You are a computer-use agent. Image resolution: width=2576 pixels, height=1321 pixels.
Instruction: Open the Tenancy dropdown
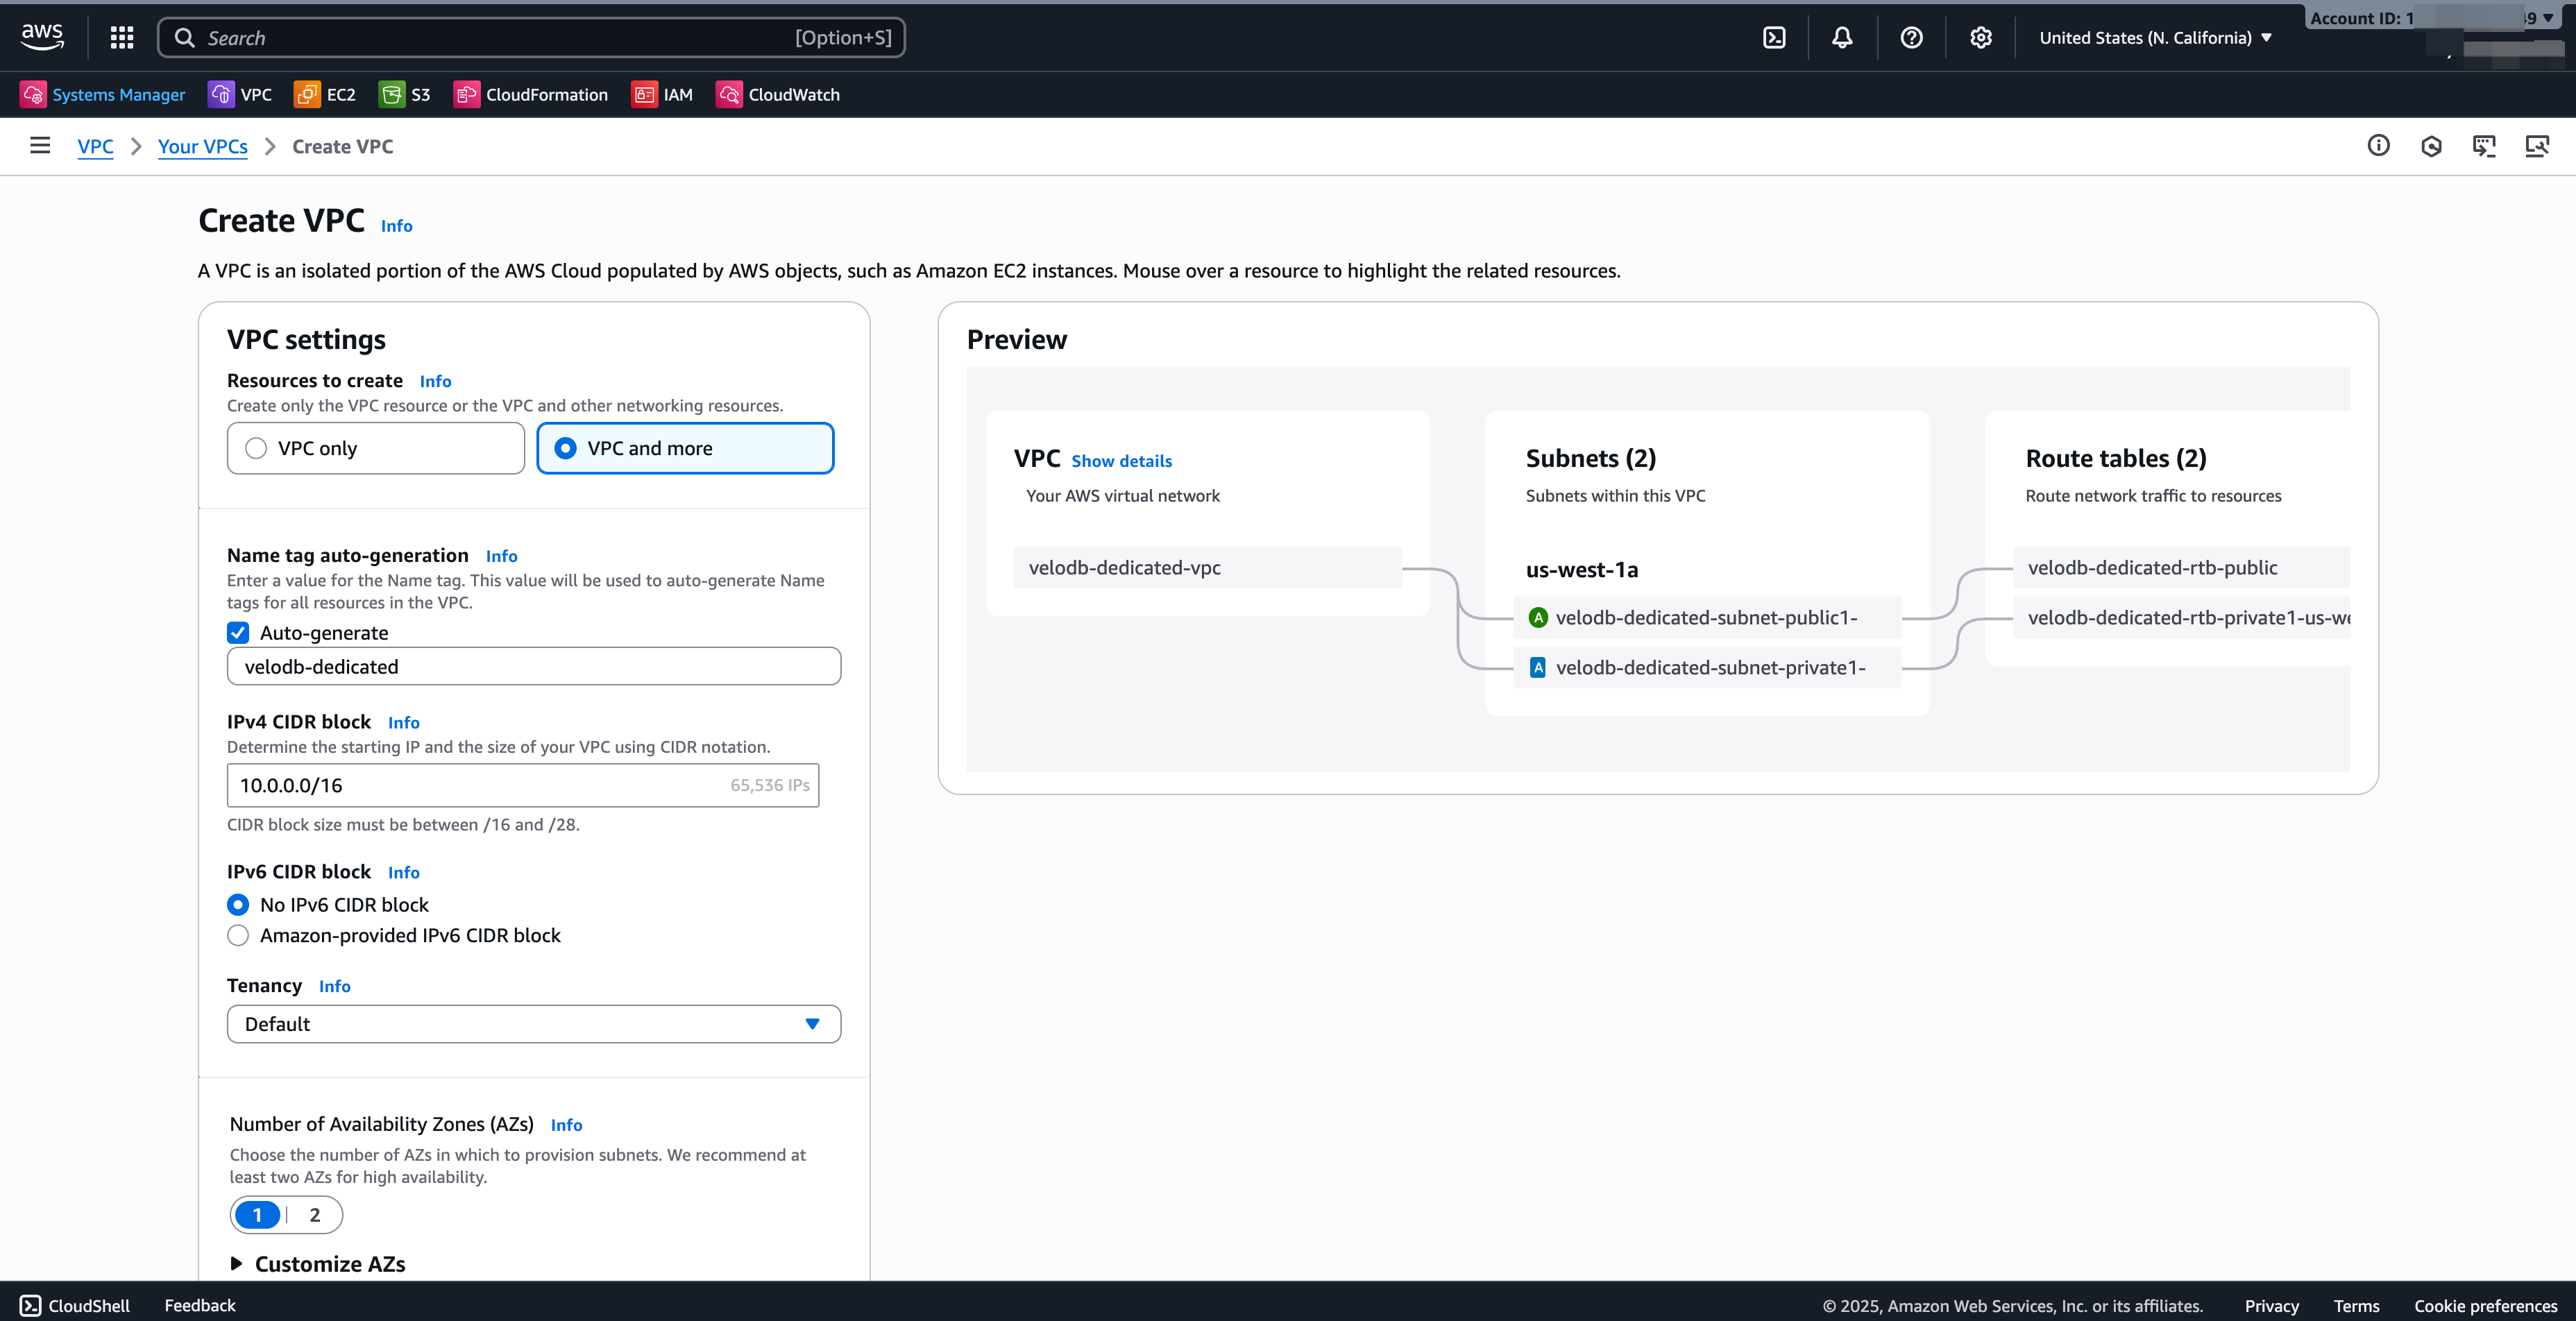[x=534, y=1023]
